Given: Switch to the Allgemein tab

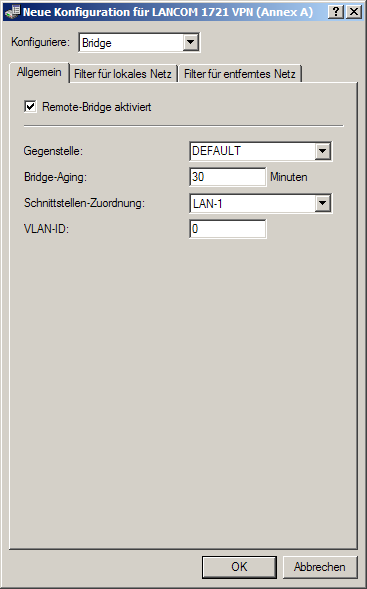Looking at the screenshot, I should pyautogui.click(x=39, y=72).
